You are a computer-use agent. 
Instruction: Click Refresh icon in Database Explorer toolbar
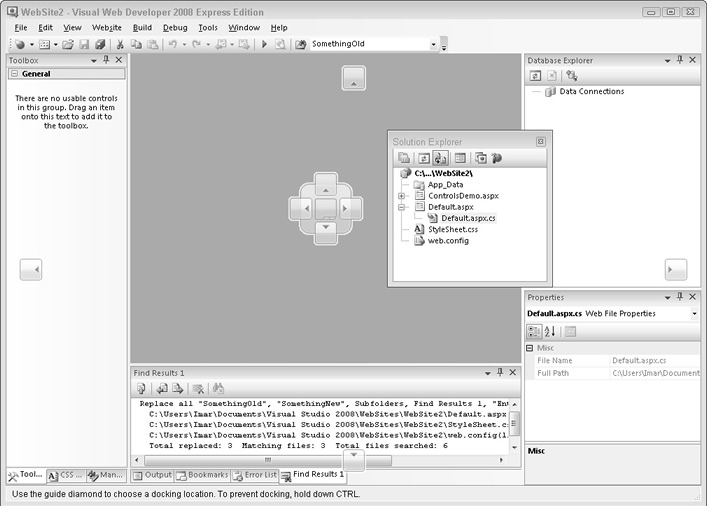535,76
